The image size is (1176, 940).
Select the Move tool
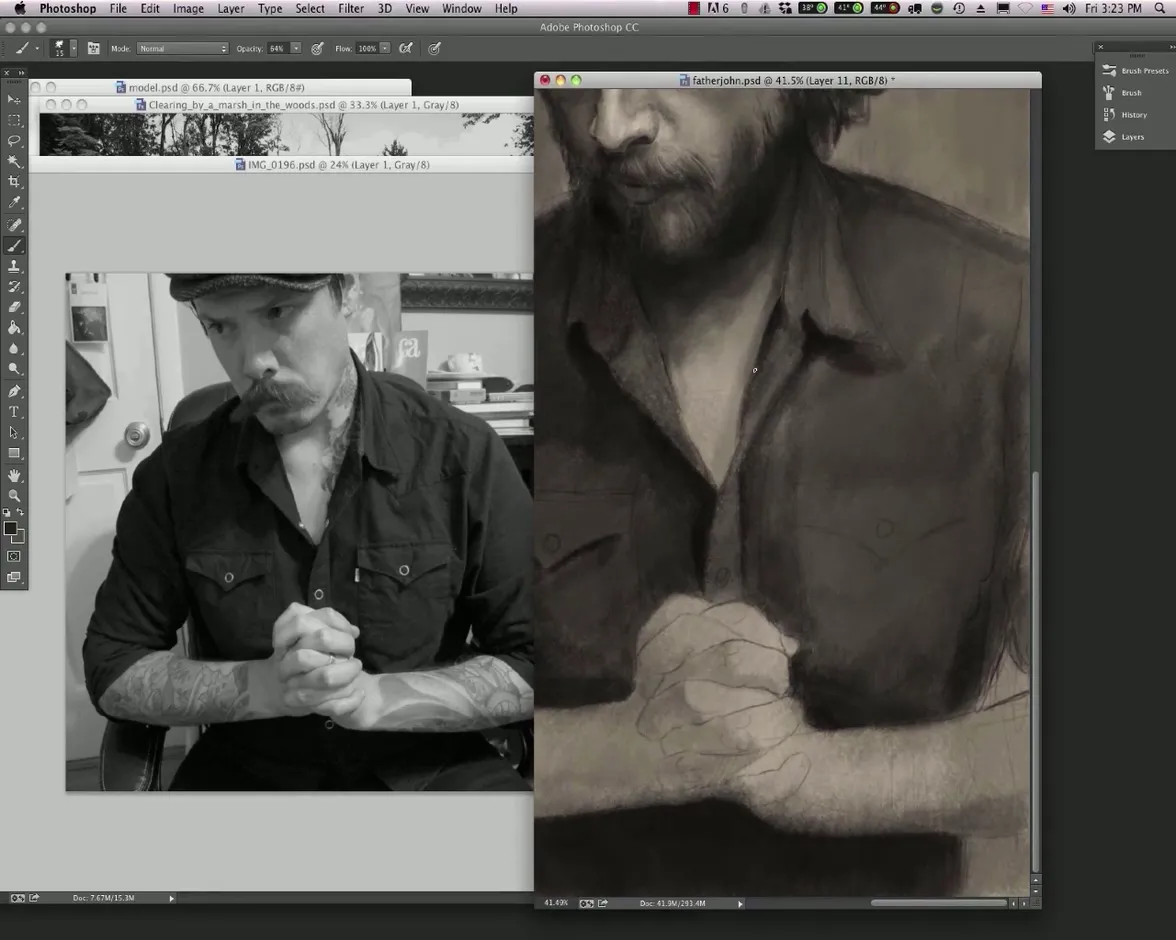[x=14, y=99]
